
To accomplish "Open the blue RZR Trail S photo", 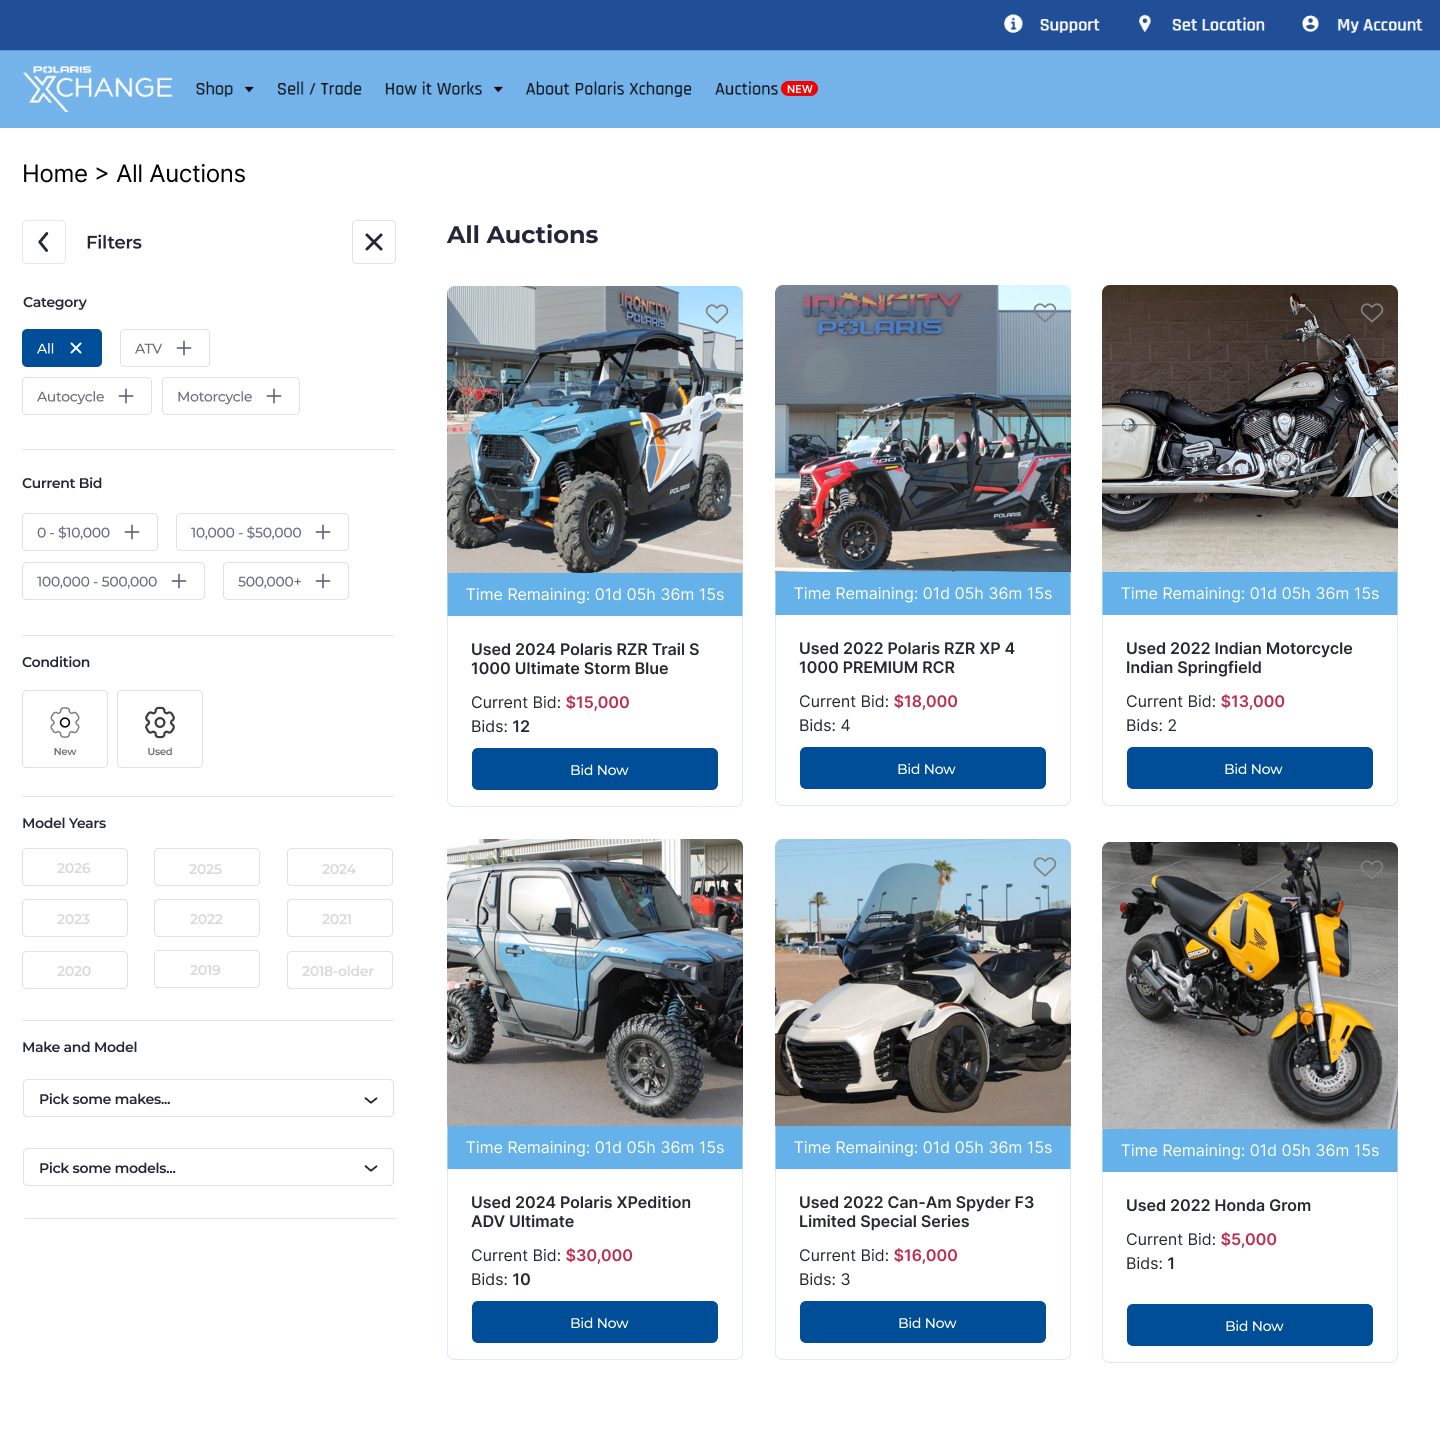I will (x=595, y=430).
